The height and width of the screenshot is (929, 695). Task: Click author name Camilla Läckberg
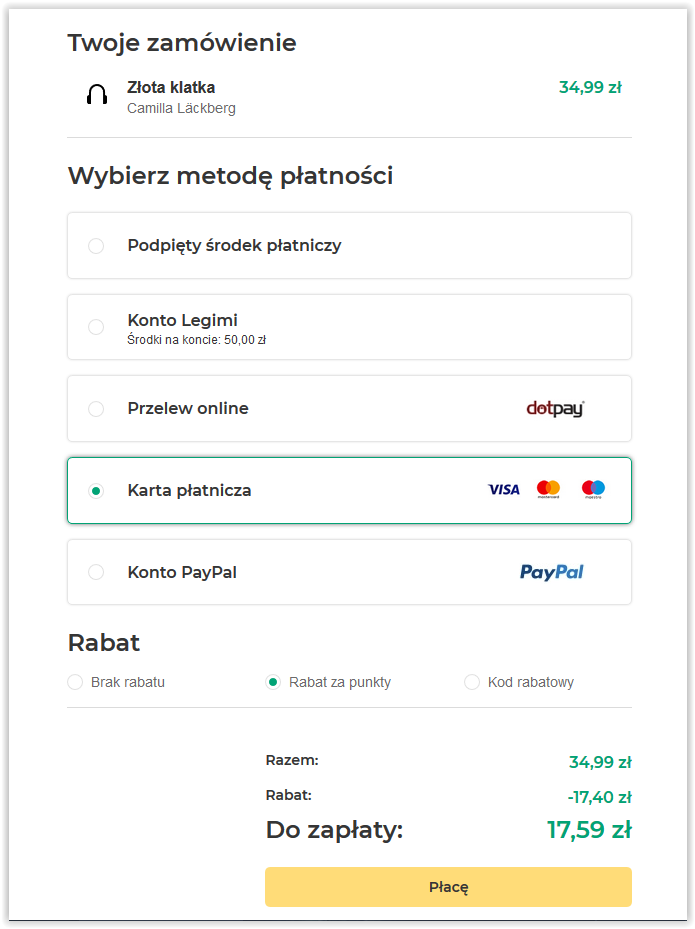181,108
